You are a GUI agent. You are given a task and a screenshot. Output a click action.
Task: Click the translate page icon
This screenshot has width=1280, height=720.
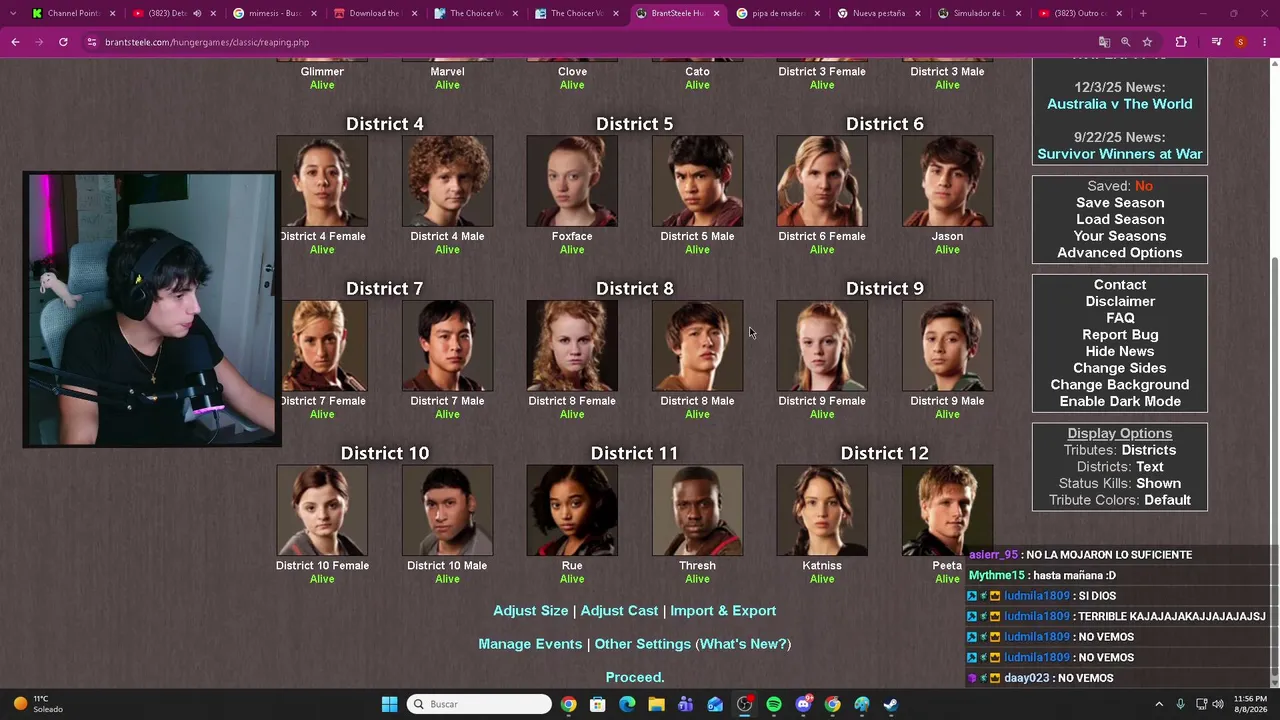click(x=1104, y=42)
